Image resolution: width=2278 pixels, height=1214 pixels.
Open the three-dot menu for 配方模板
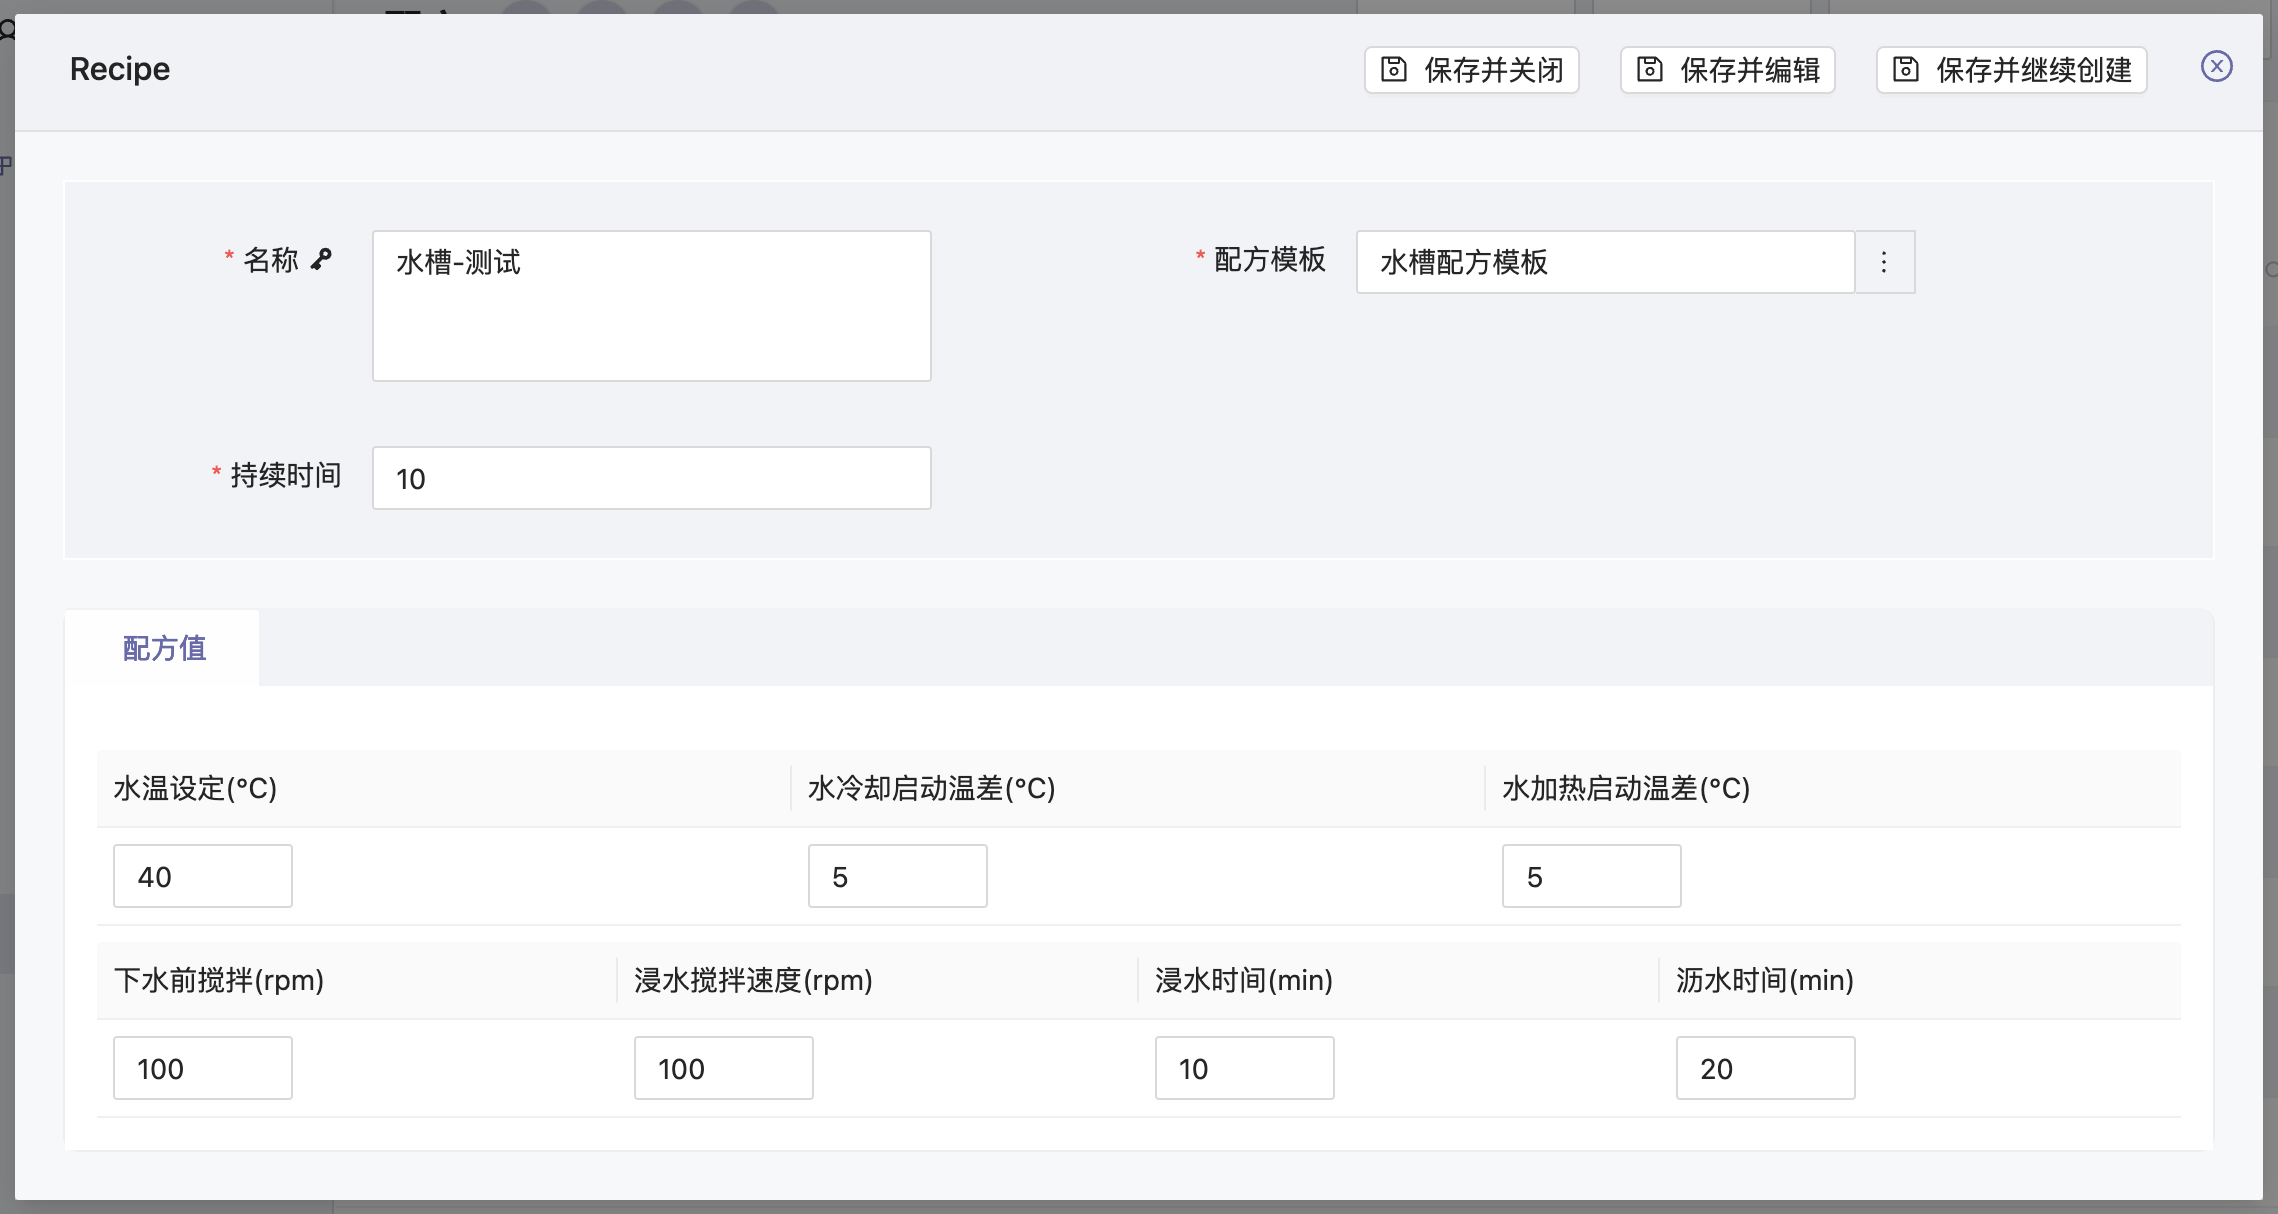click(x=1884, y=262)
